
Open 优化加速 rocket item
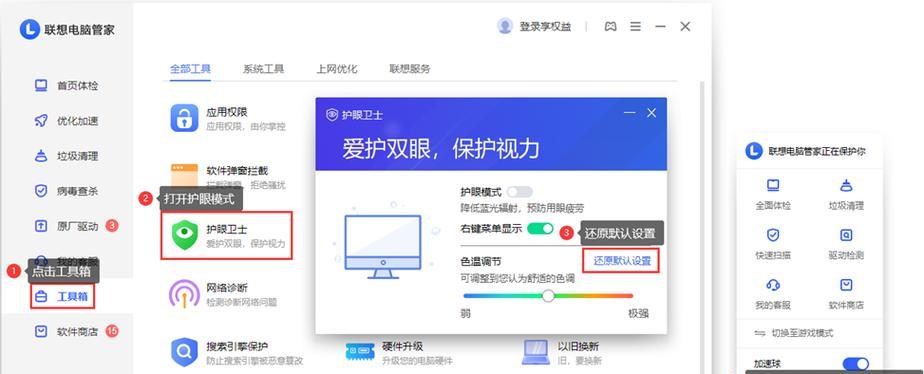[66, 121]
